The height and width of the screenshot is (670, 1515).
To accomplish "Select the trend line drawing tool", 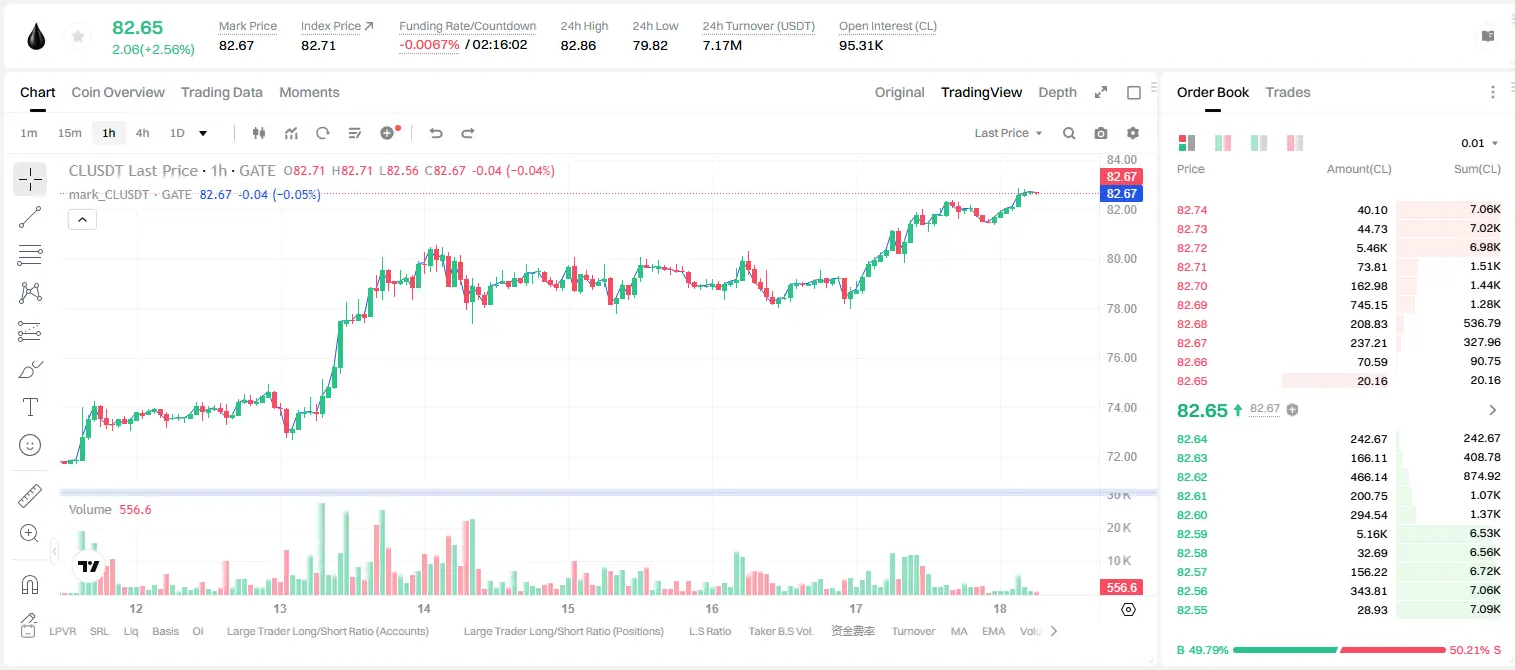I will coord(30,217).
